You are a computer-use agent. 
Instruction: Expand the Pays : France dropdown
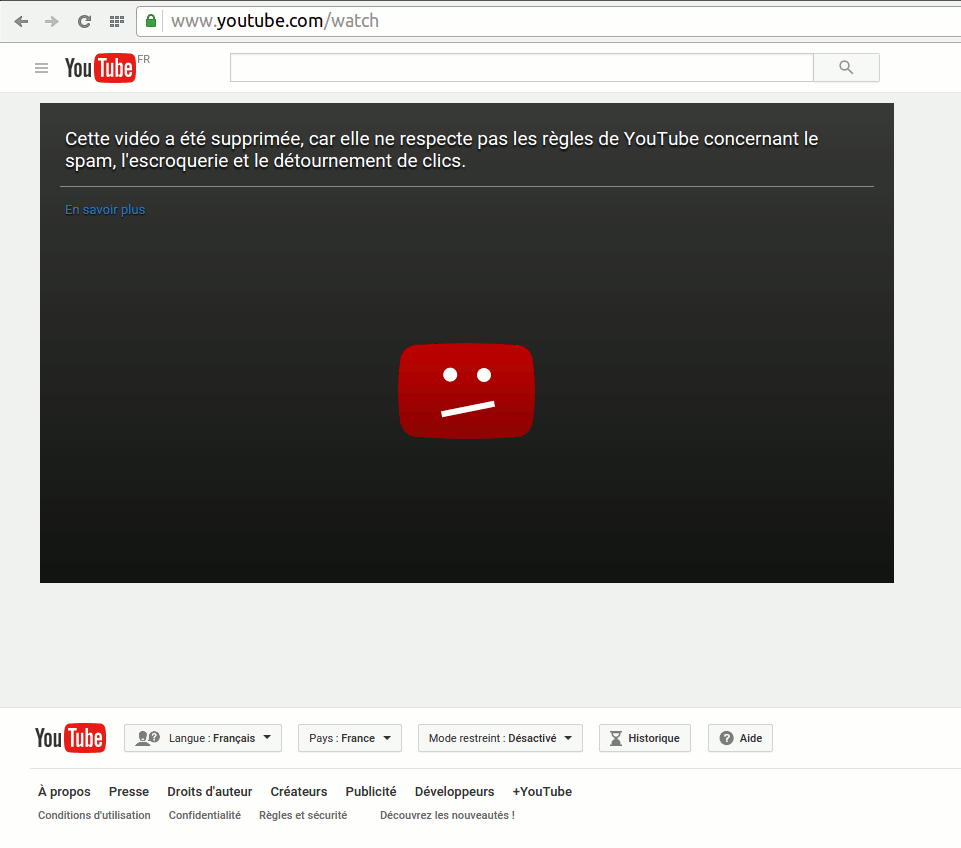(349, 738)
